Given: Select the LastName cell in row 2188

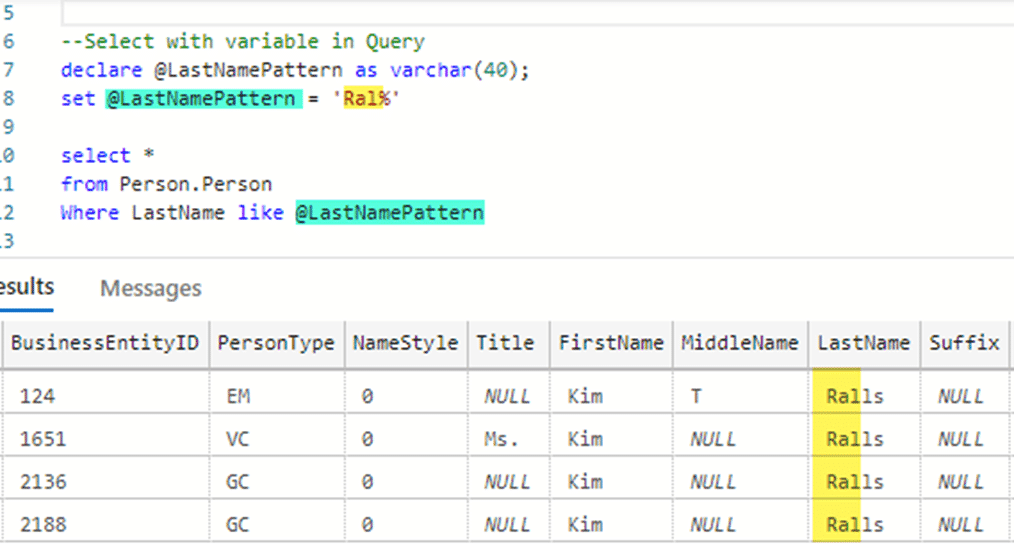Looking at the screenshot, I should tap(855, 524).
